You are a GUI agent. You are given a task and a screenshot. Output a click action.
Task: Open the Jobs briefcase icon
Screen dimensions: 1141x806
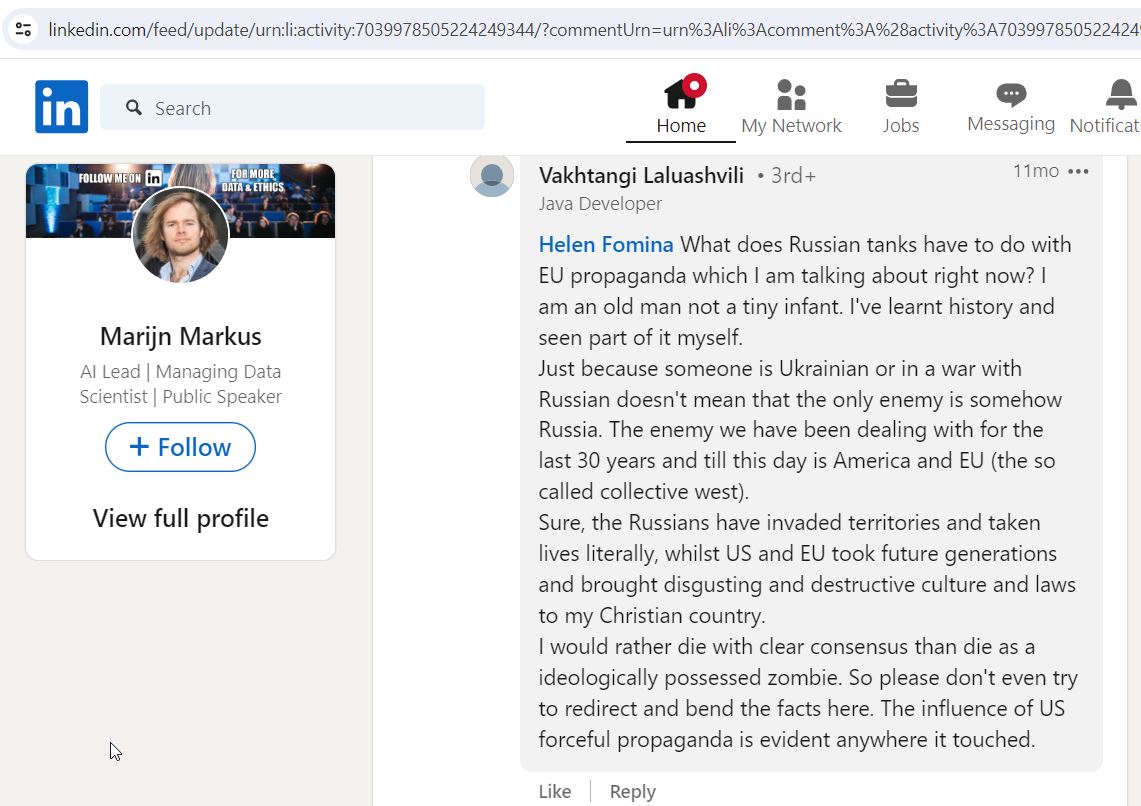(x=901, y=94)
